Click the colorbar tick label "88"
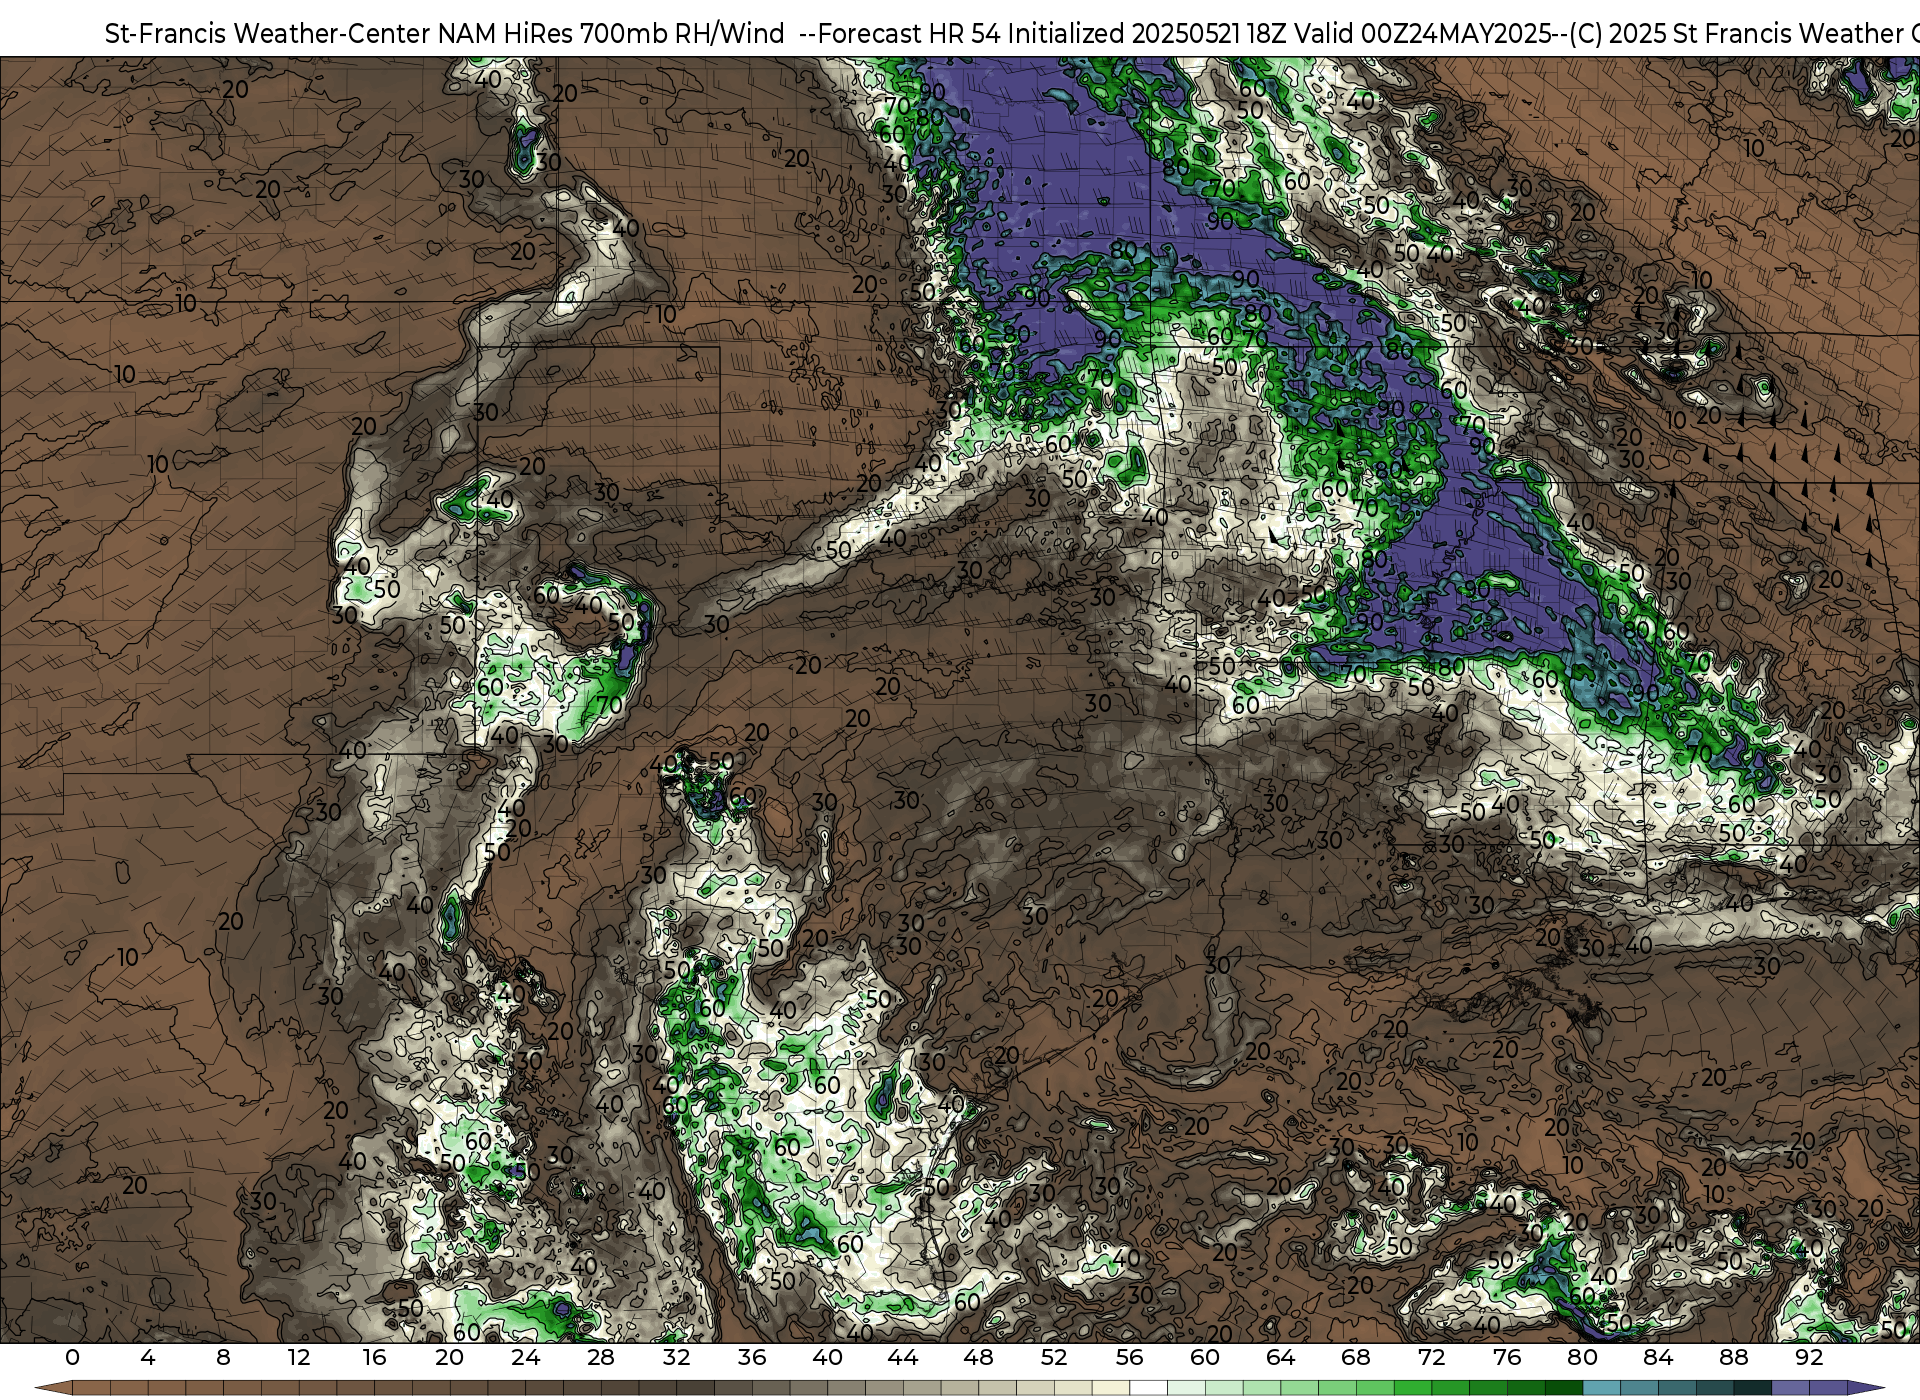 click(x=1733, y=1357)
